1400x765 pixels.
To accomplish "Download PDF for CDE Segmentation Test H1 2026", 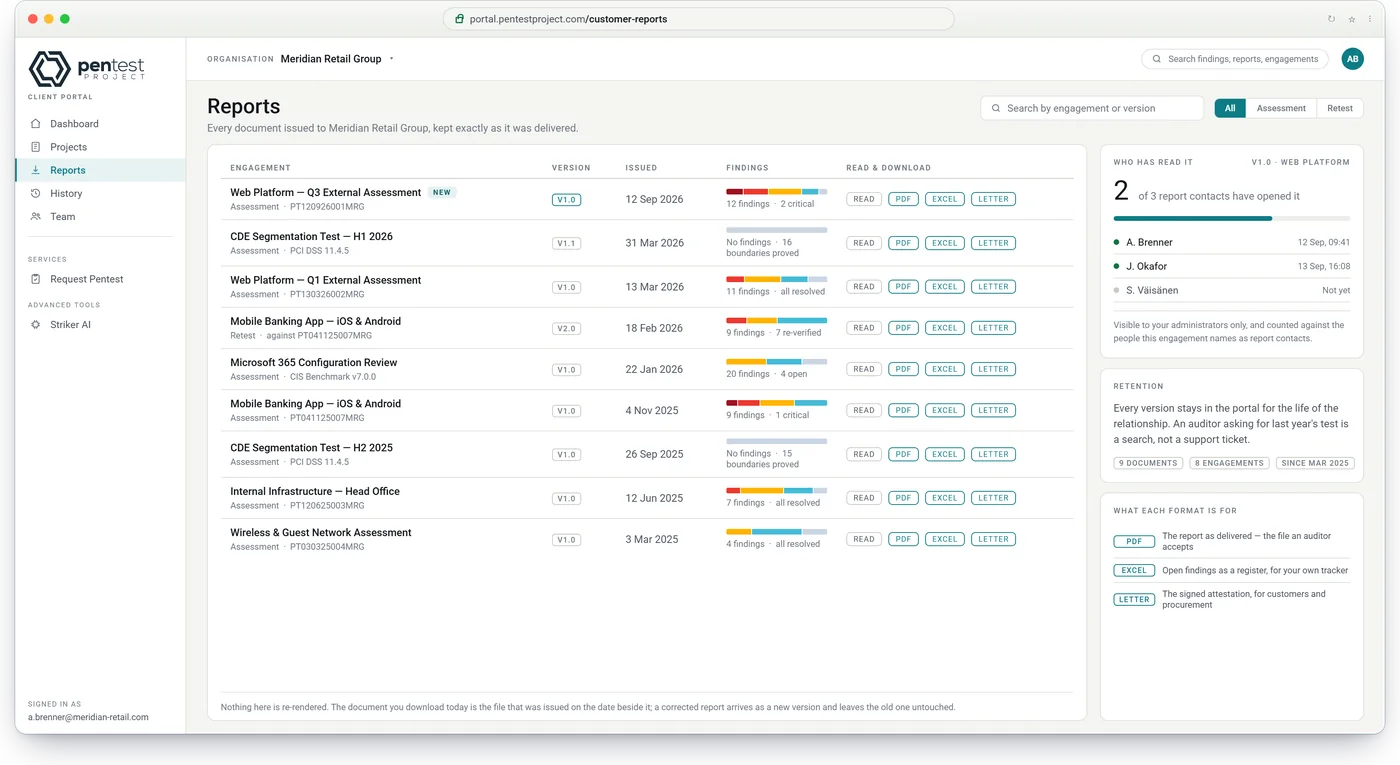I will pos(903,243).
